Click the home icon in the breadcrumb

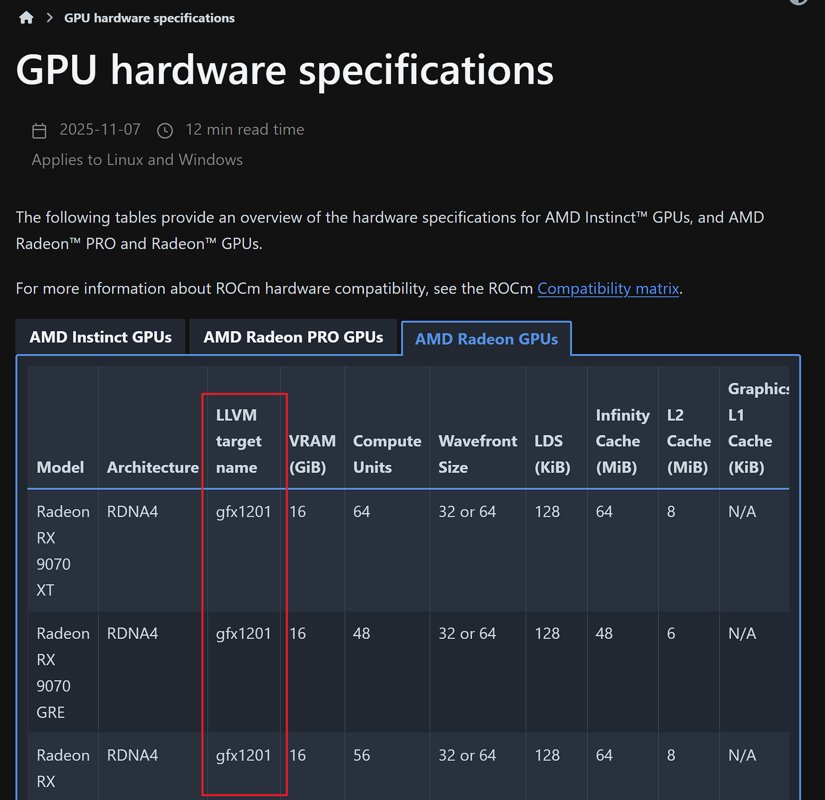coord(26,18)
